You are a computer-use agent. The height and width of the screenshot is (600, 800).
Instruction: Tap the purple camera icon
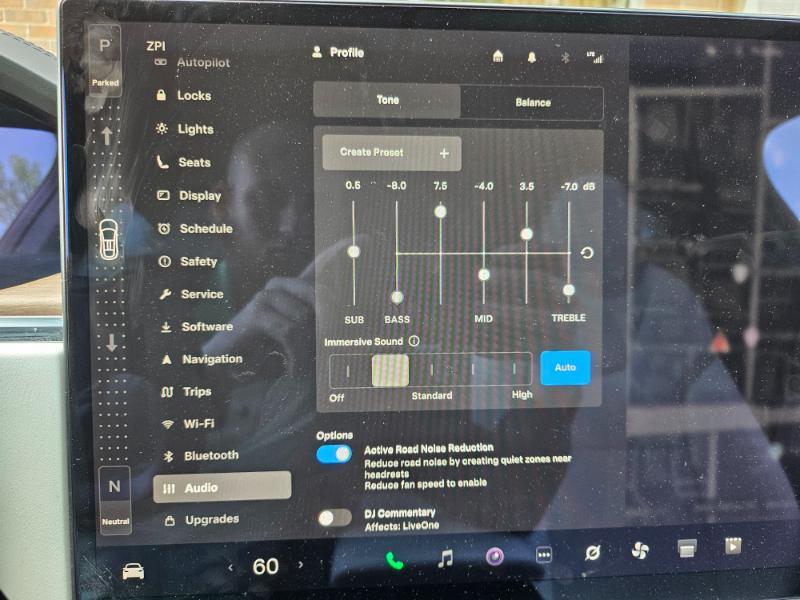[495, 557]
